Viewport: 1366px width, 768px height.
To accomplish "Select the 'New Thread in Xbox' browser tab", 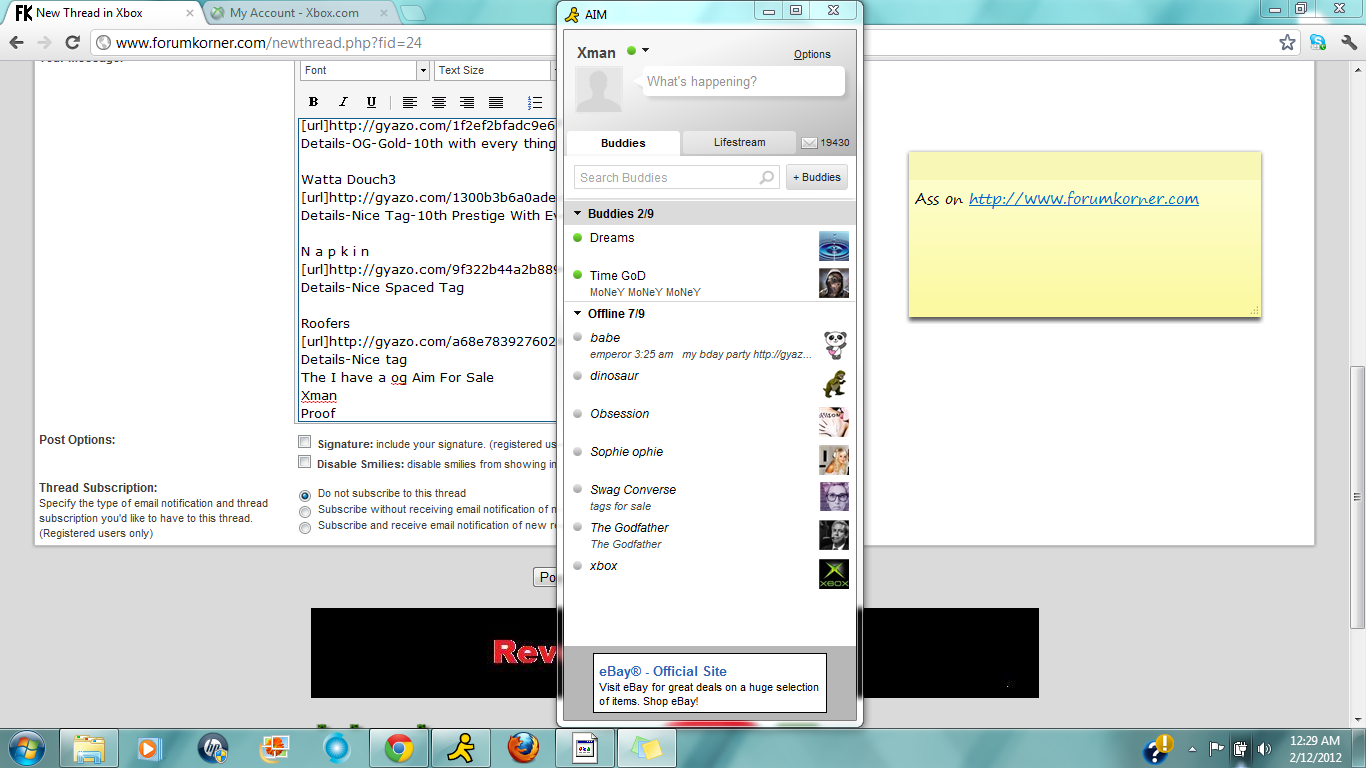I will [x=104, y=13].
